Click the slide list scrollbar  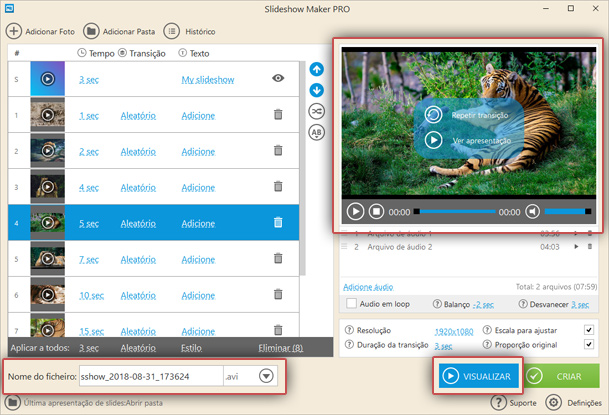coord(302,168)
